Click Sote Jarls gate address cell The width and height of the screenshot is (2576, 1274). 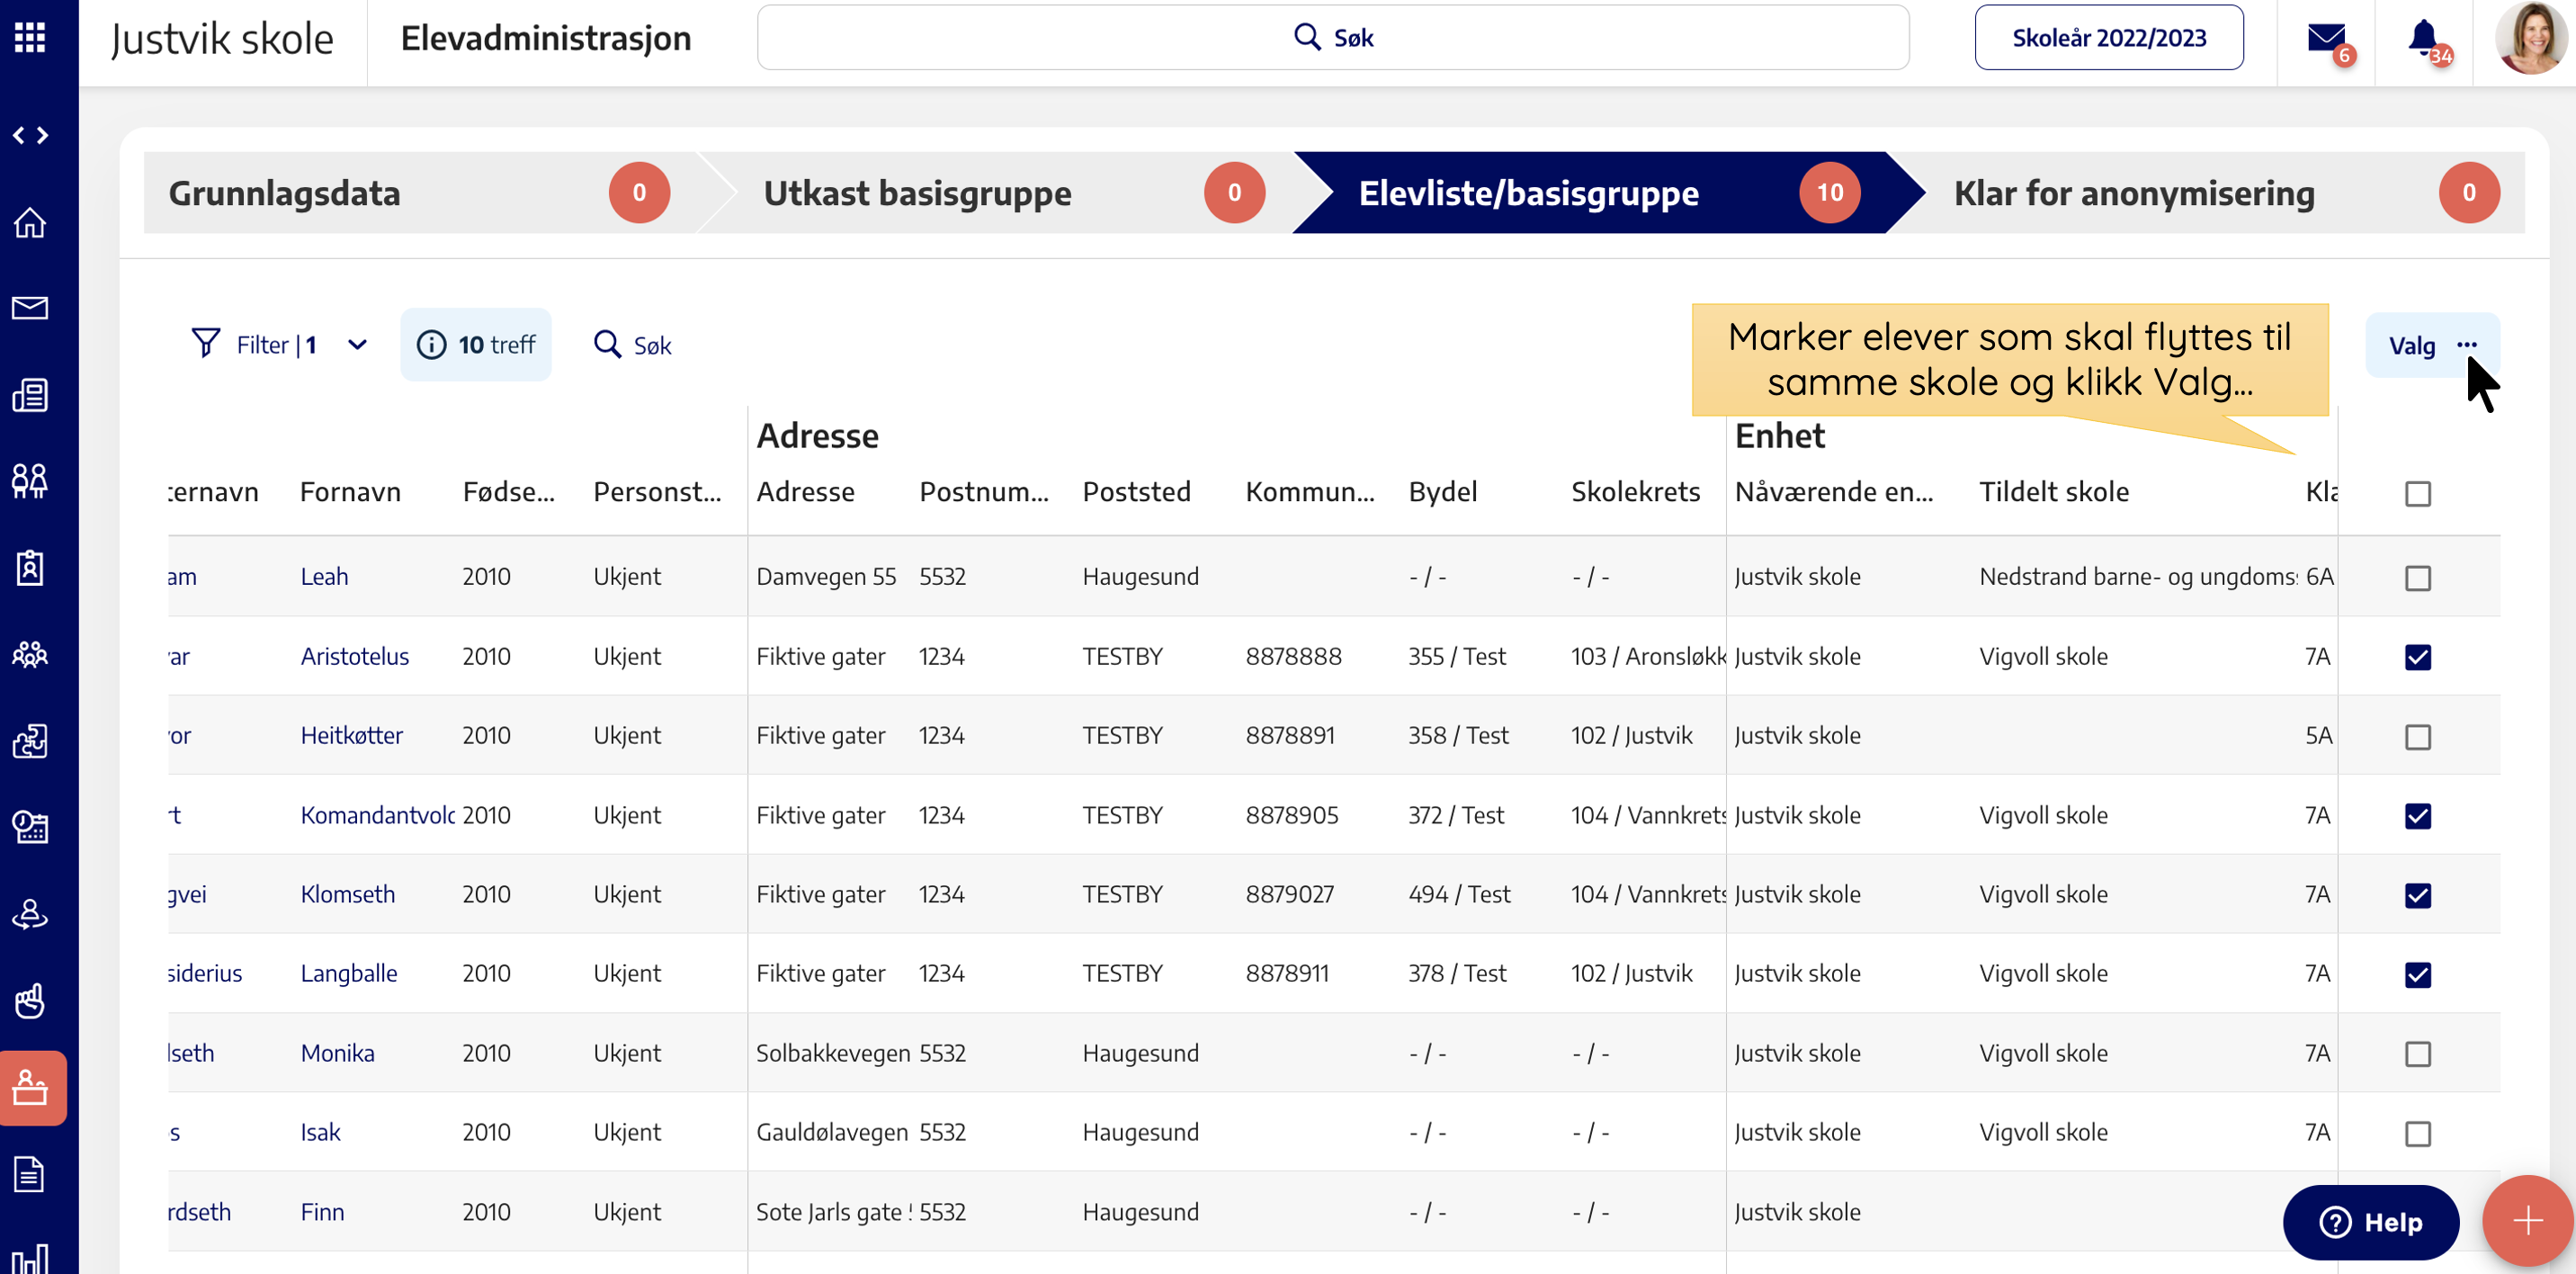pyautogui.click(x=833, y=1211)
